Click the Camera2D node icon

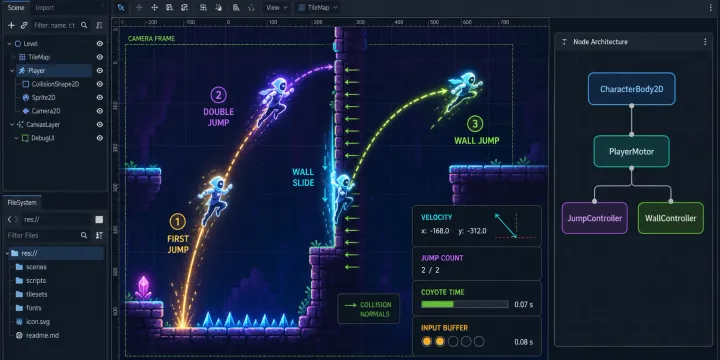pyautogui.click(x=26, y=111)
